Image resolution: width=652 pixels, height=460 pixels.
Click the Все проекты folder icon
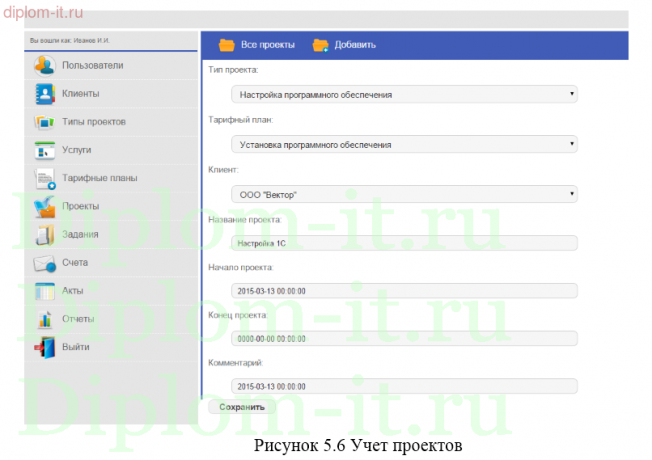click(227, 45)
